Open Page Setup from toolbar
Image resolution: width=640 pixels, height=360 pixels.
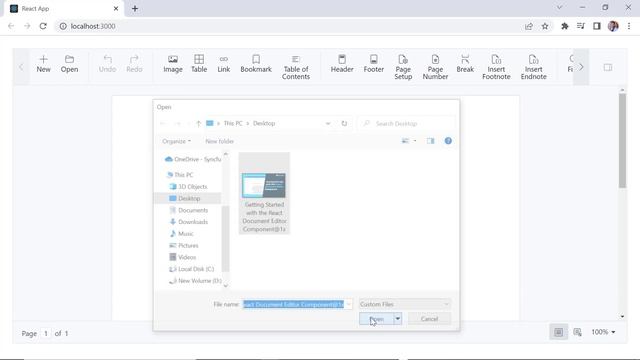(403, 67)
